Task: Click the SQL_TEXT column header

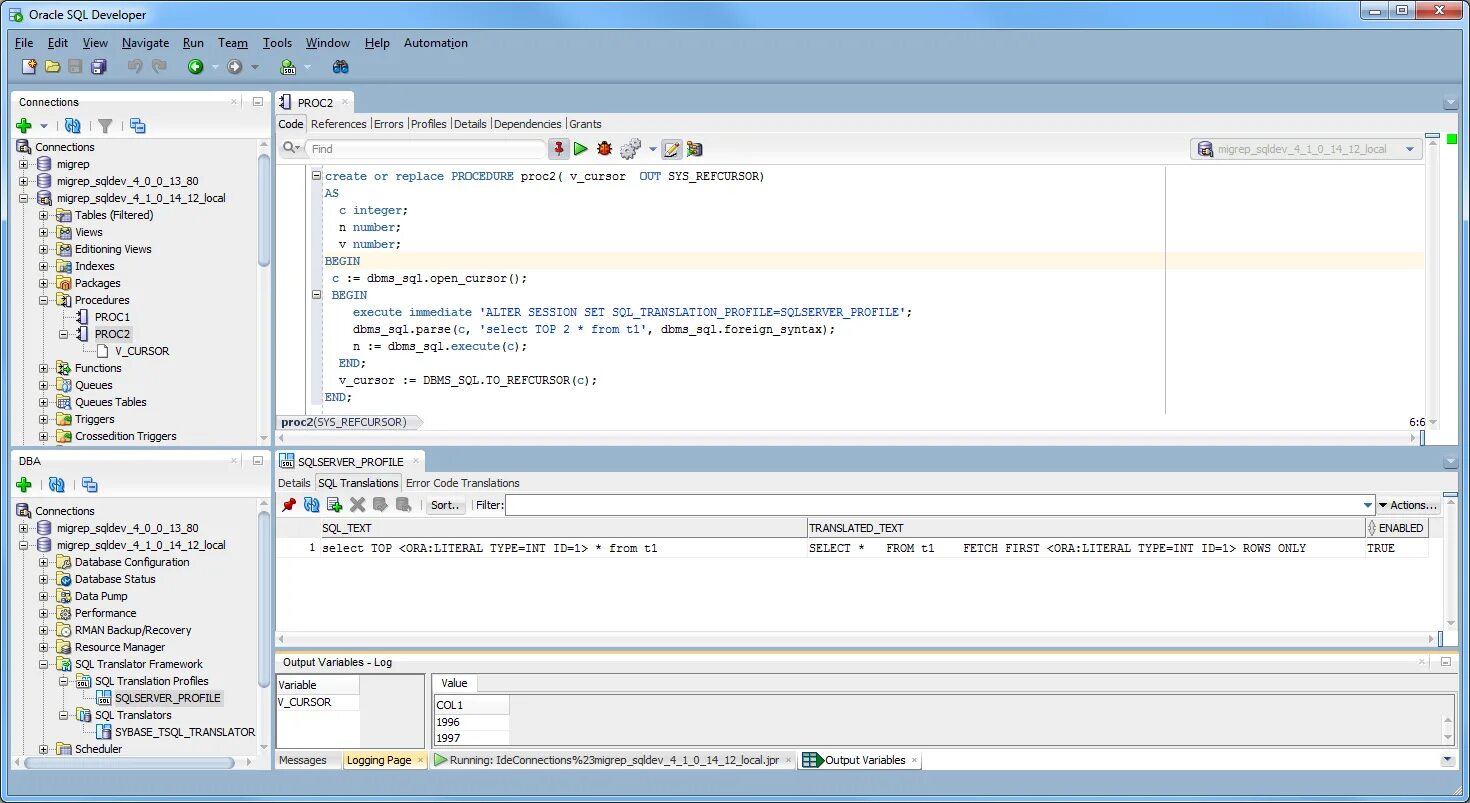Action: tap(563, 527)
